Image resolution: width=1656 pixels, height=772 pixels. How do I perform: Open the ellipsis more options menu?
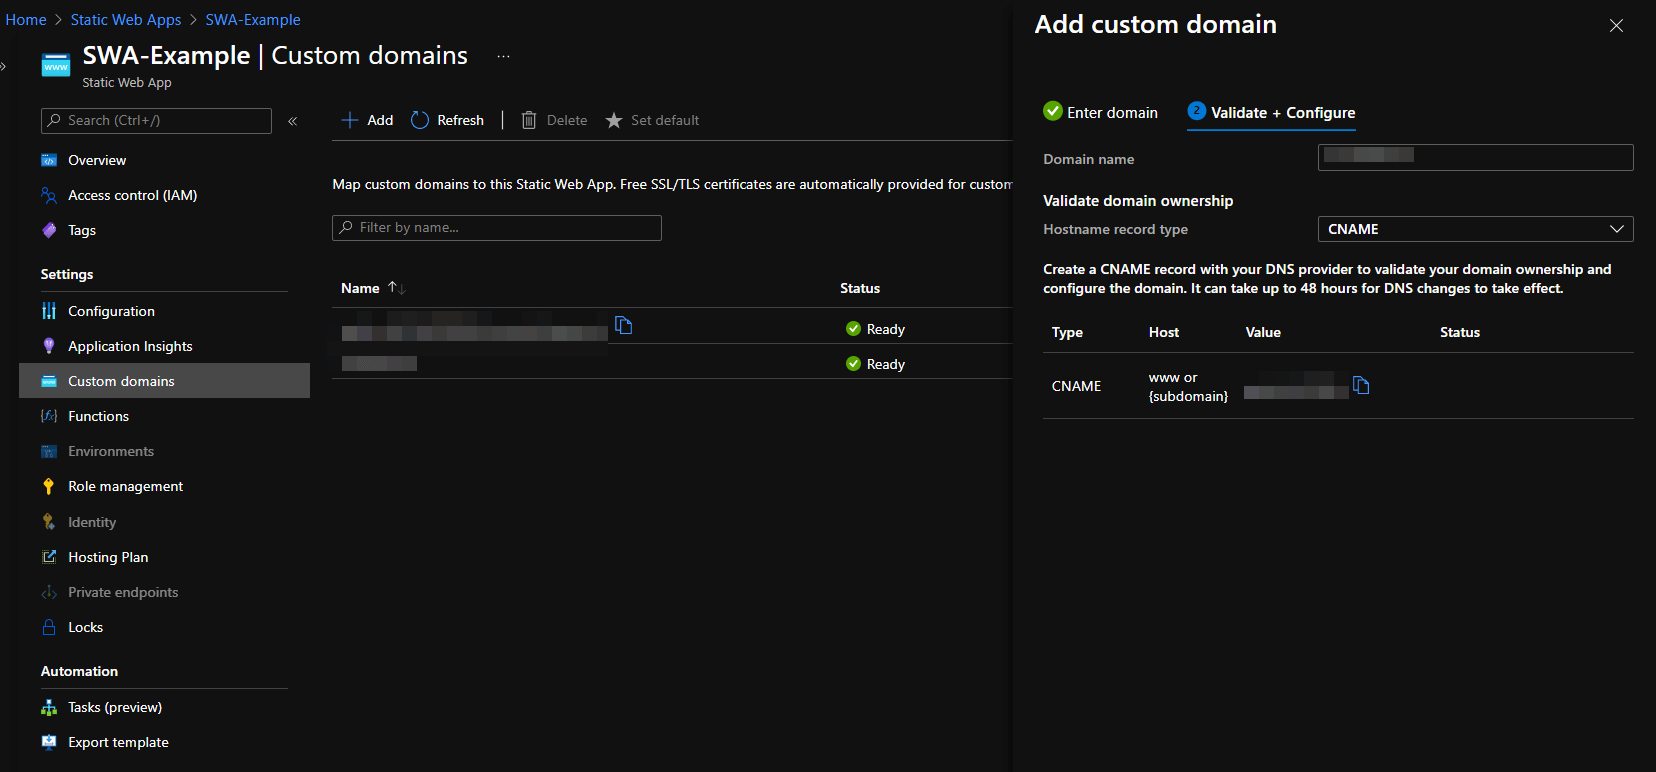503,56
